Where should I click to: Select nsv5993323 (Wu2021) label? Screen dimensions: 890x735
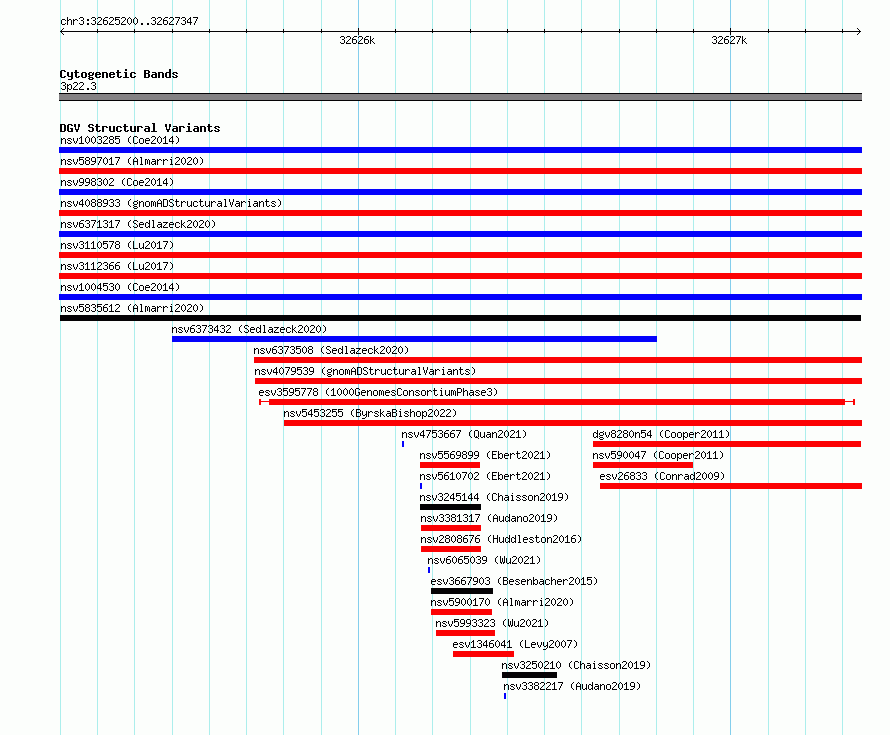click(492, 623)
